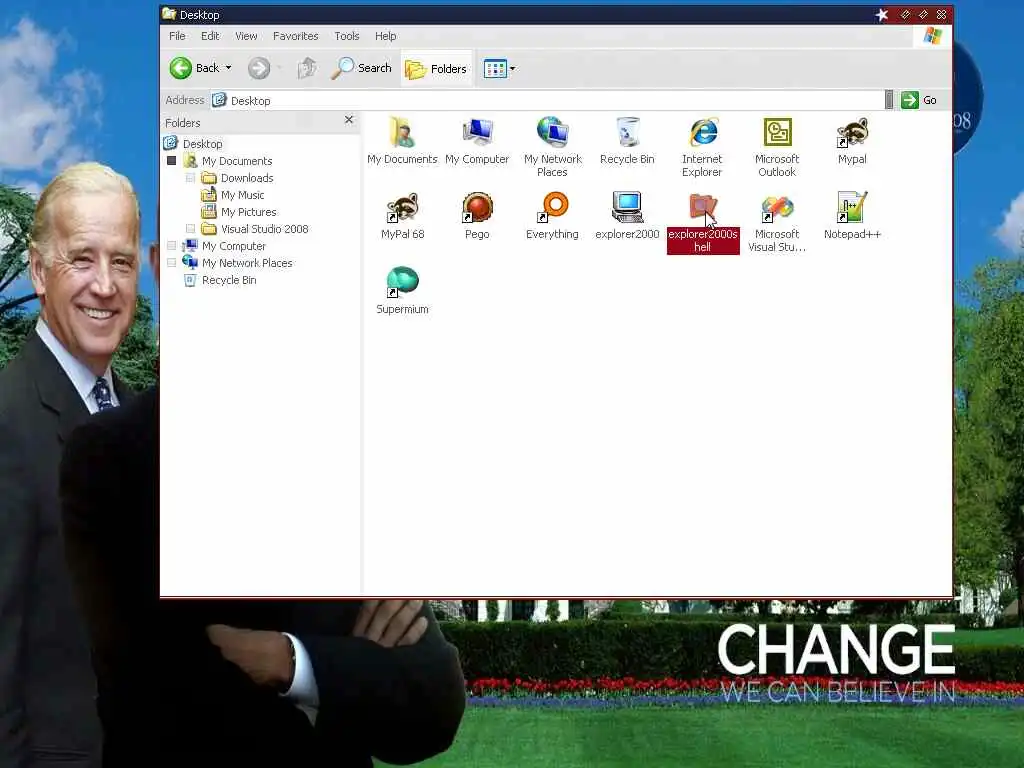Open the address bar dropdown
This screenshot has width=1024, height=768.
tap(889, 100)
